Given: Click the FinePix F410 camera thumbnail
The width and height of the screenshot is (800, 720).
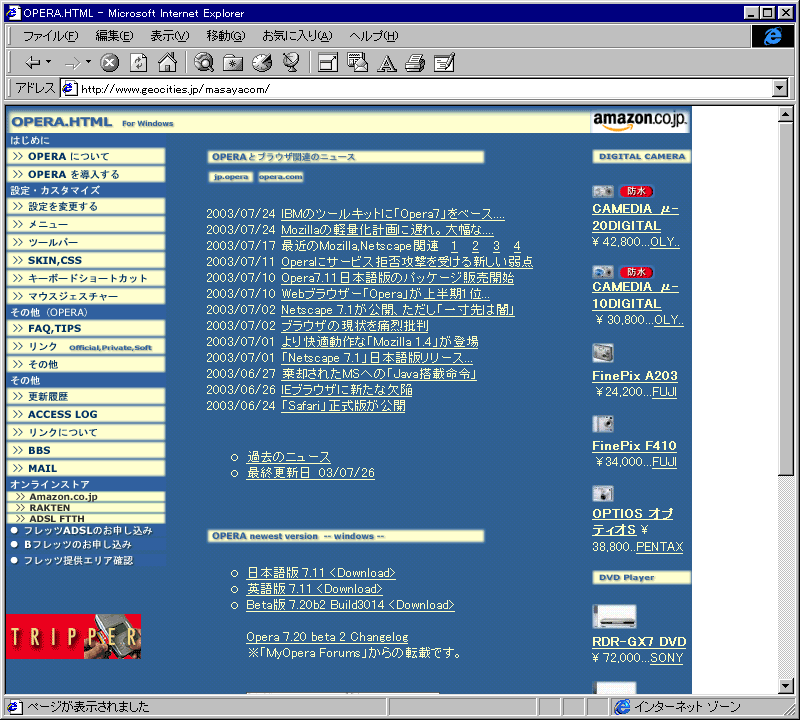Looking at the screenshot, I should (x=603, y=424).
